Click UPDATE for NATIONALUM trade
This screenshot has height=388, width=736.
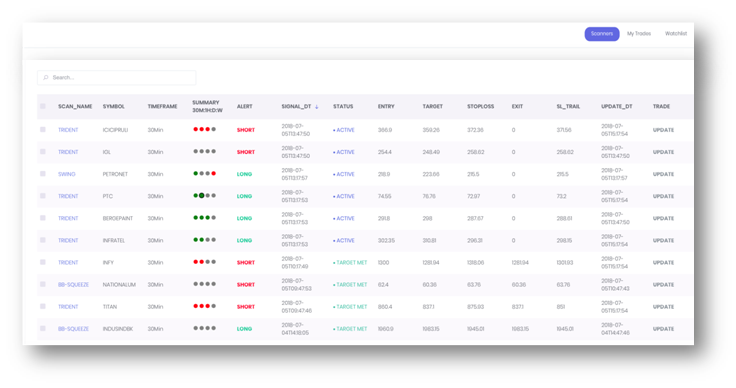click(x=663, y=285)
